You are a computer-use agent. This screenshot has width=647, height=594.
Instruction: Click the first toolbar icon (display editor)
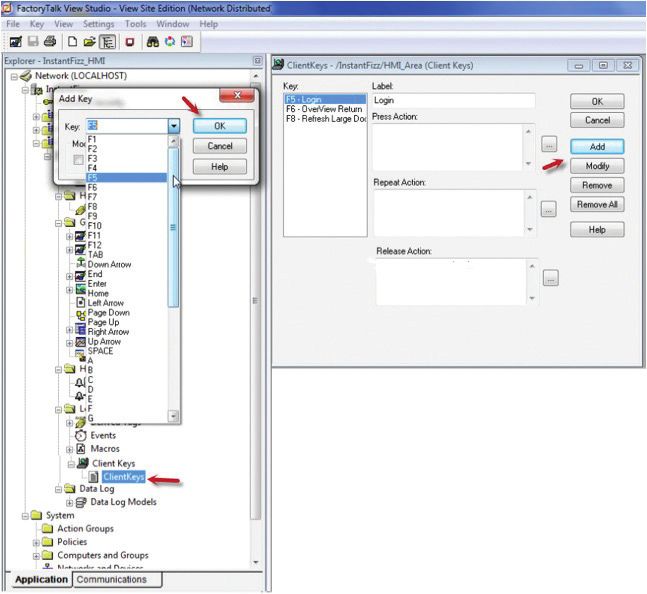click(16, 42)
